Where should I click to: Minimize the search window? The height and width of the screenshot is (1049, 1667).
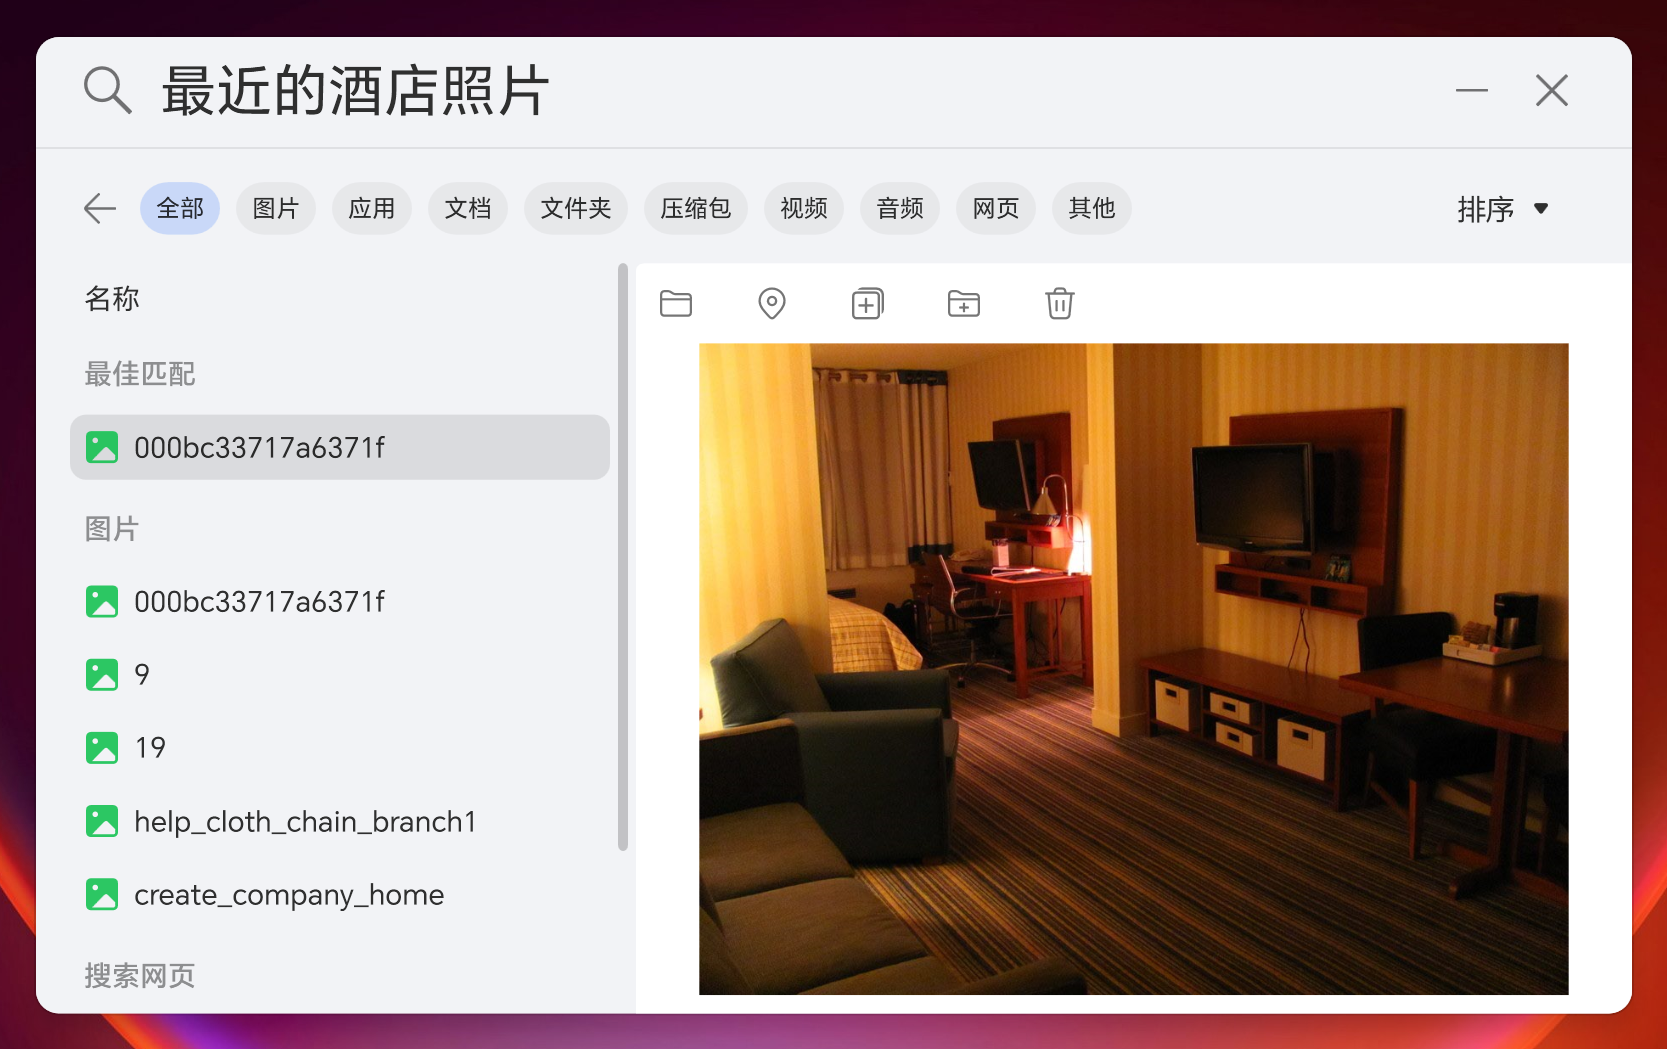point(1472,91)
